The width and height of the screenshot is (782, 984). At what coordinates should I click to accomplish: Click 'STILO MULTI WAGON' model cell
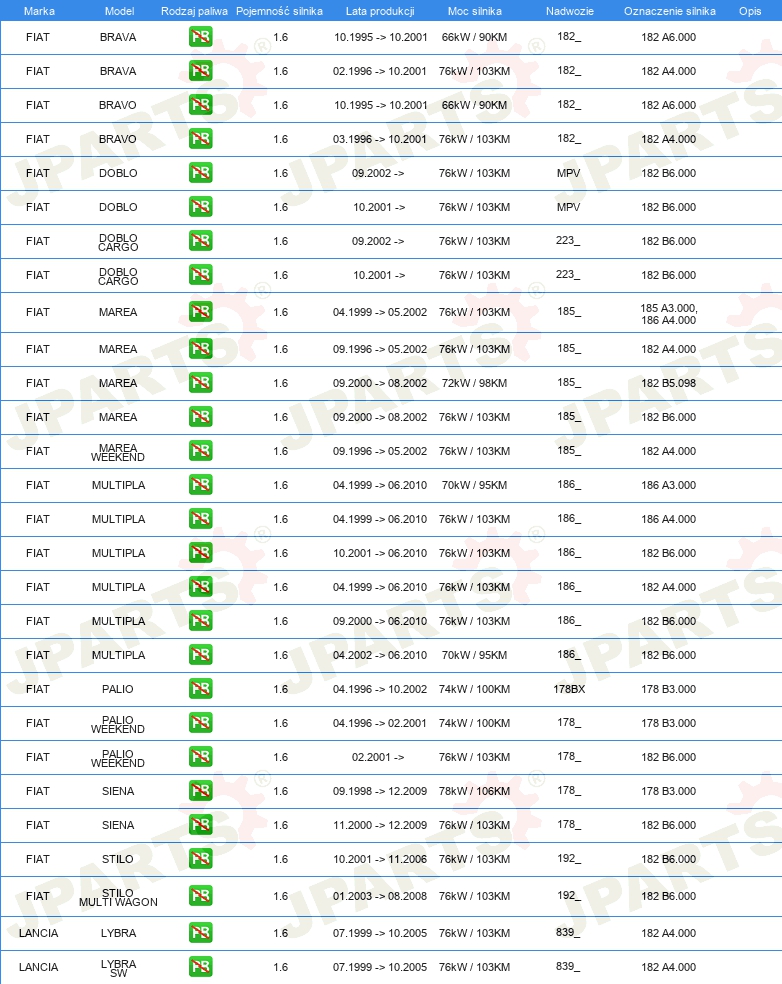coord(118,897)
